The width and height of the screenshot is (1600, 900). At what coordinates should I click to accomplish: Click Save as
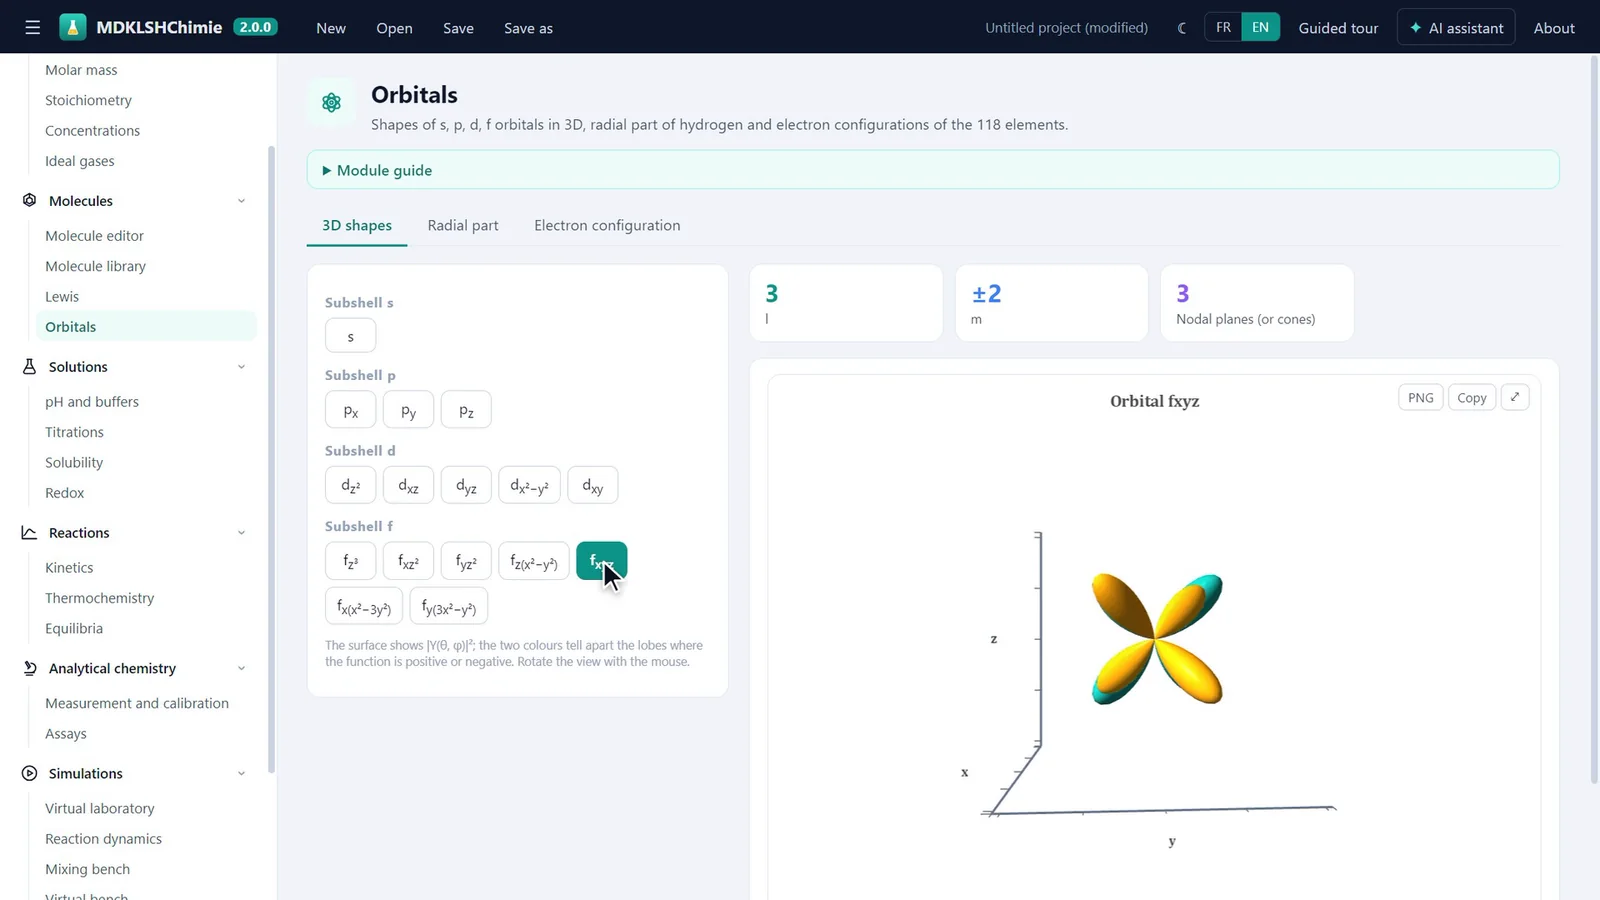(x=528, y=28)
